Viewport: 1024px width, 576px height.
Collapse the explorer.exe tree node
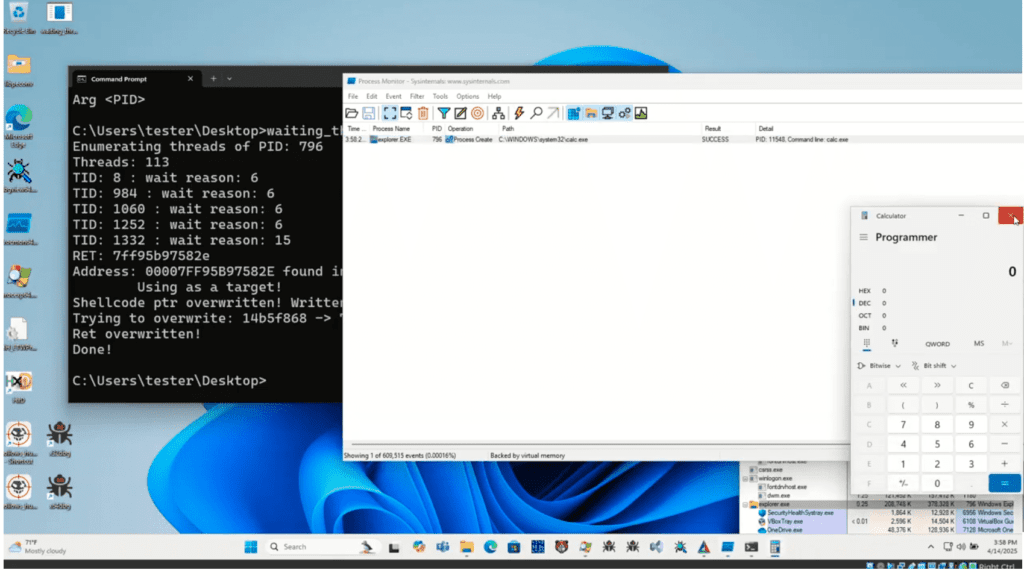pos(745,504)
